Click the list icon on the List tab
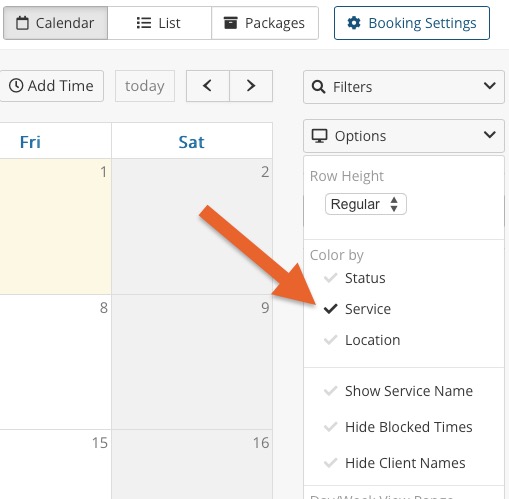This screenshot has width=509, height=499. click(x=144, y=23)
